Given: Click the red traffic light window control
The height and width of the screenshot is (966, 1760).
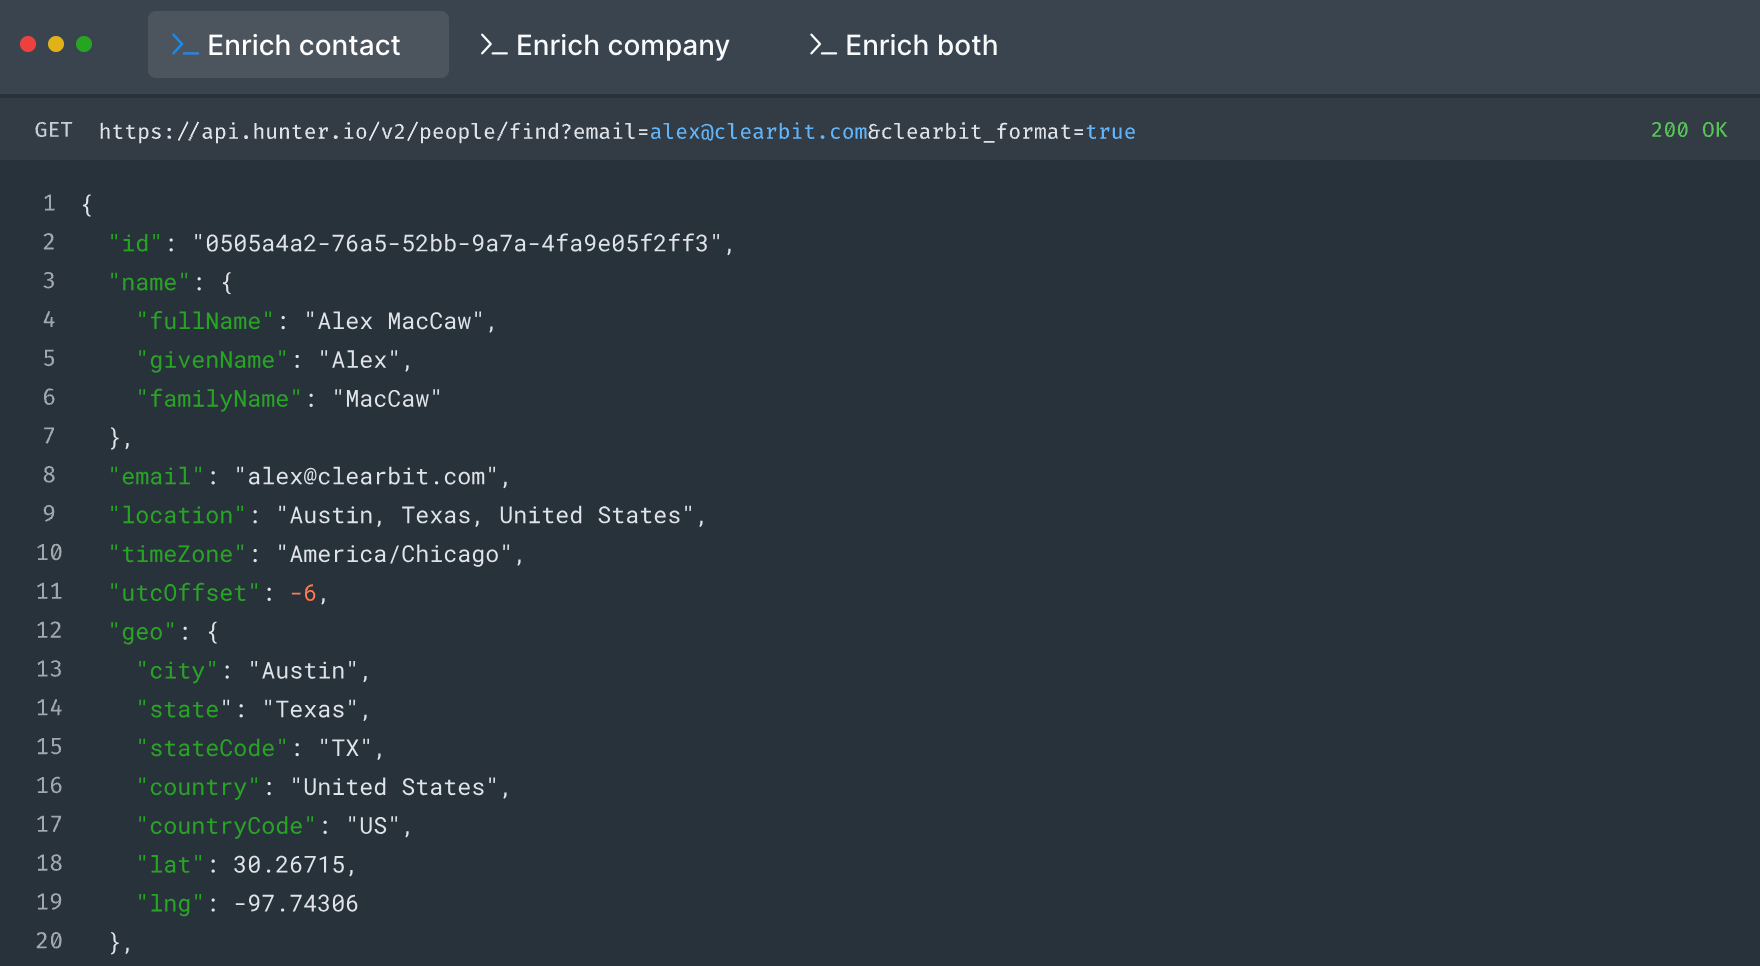Looking at the screenshot, I should (x=28, y=45).
